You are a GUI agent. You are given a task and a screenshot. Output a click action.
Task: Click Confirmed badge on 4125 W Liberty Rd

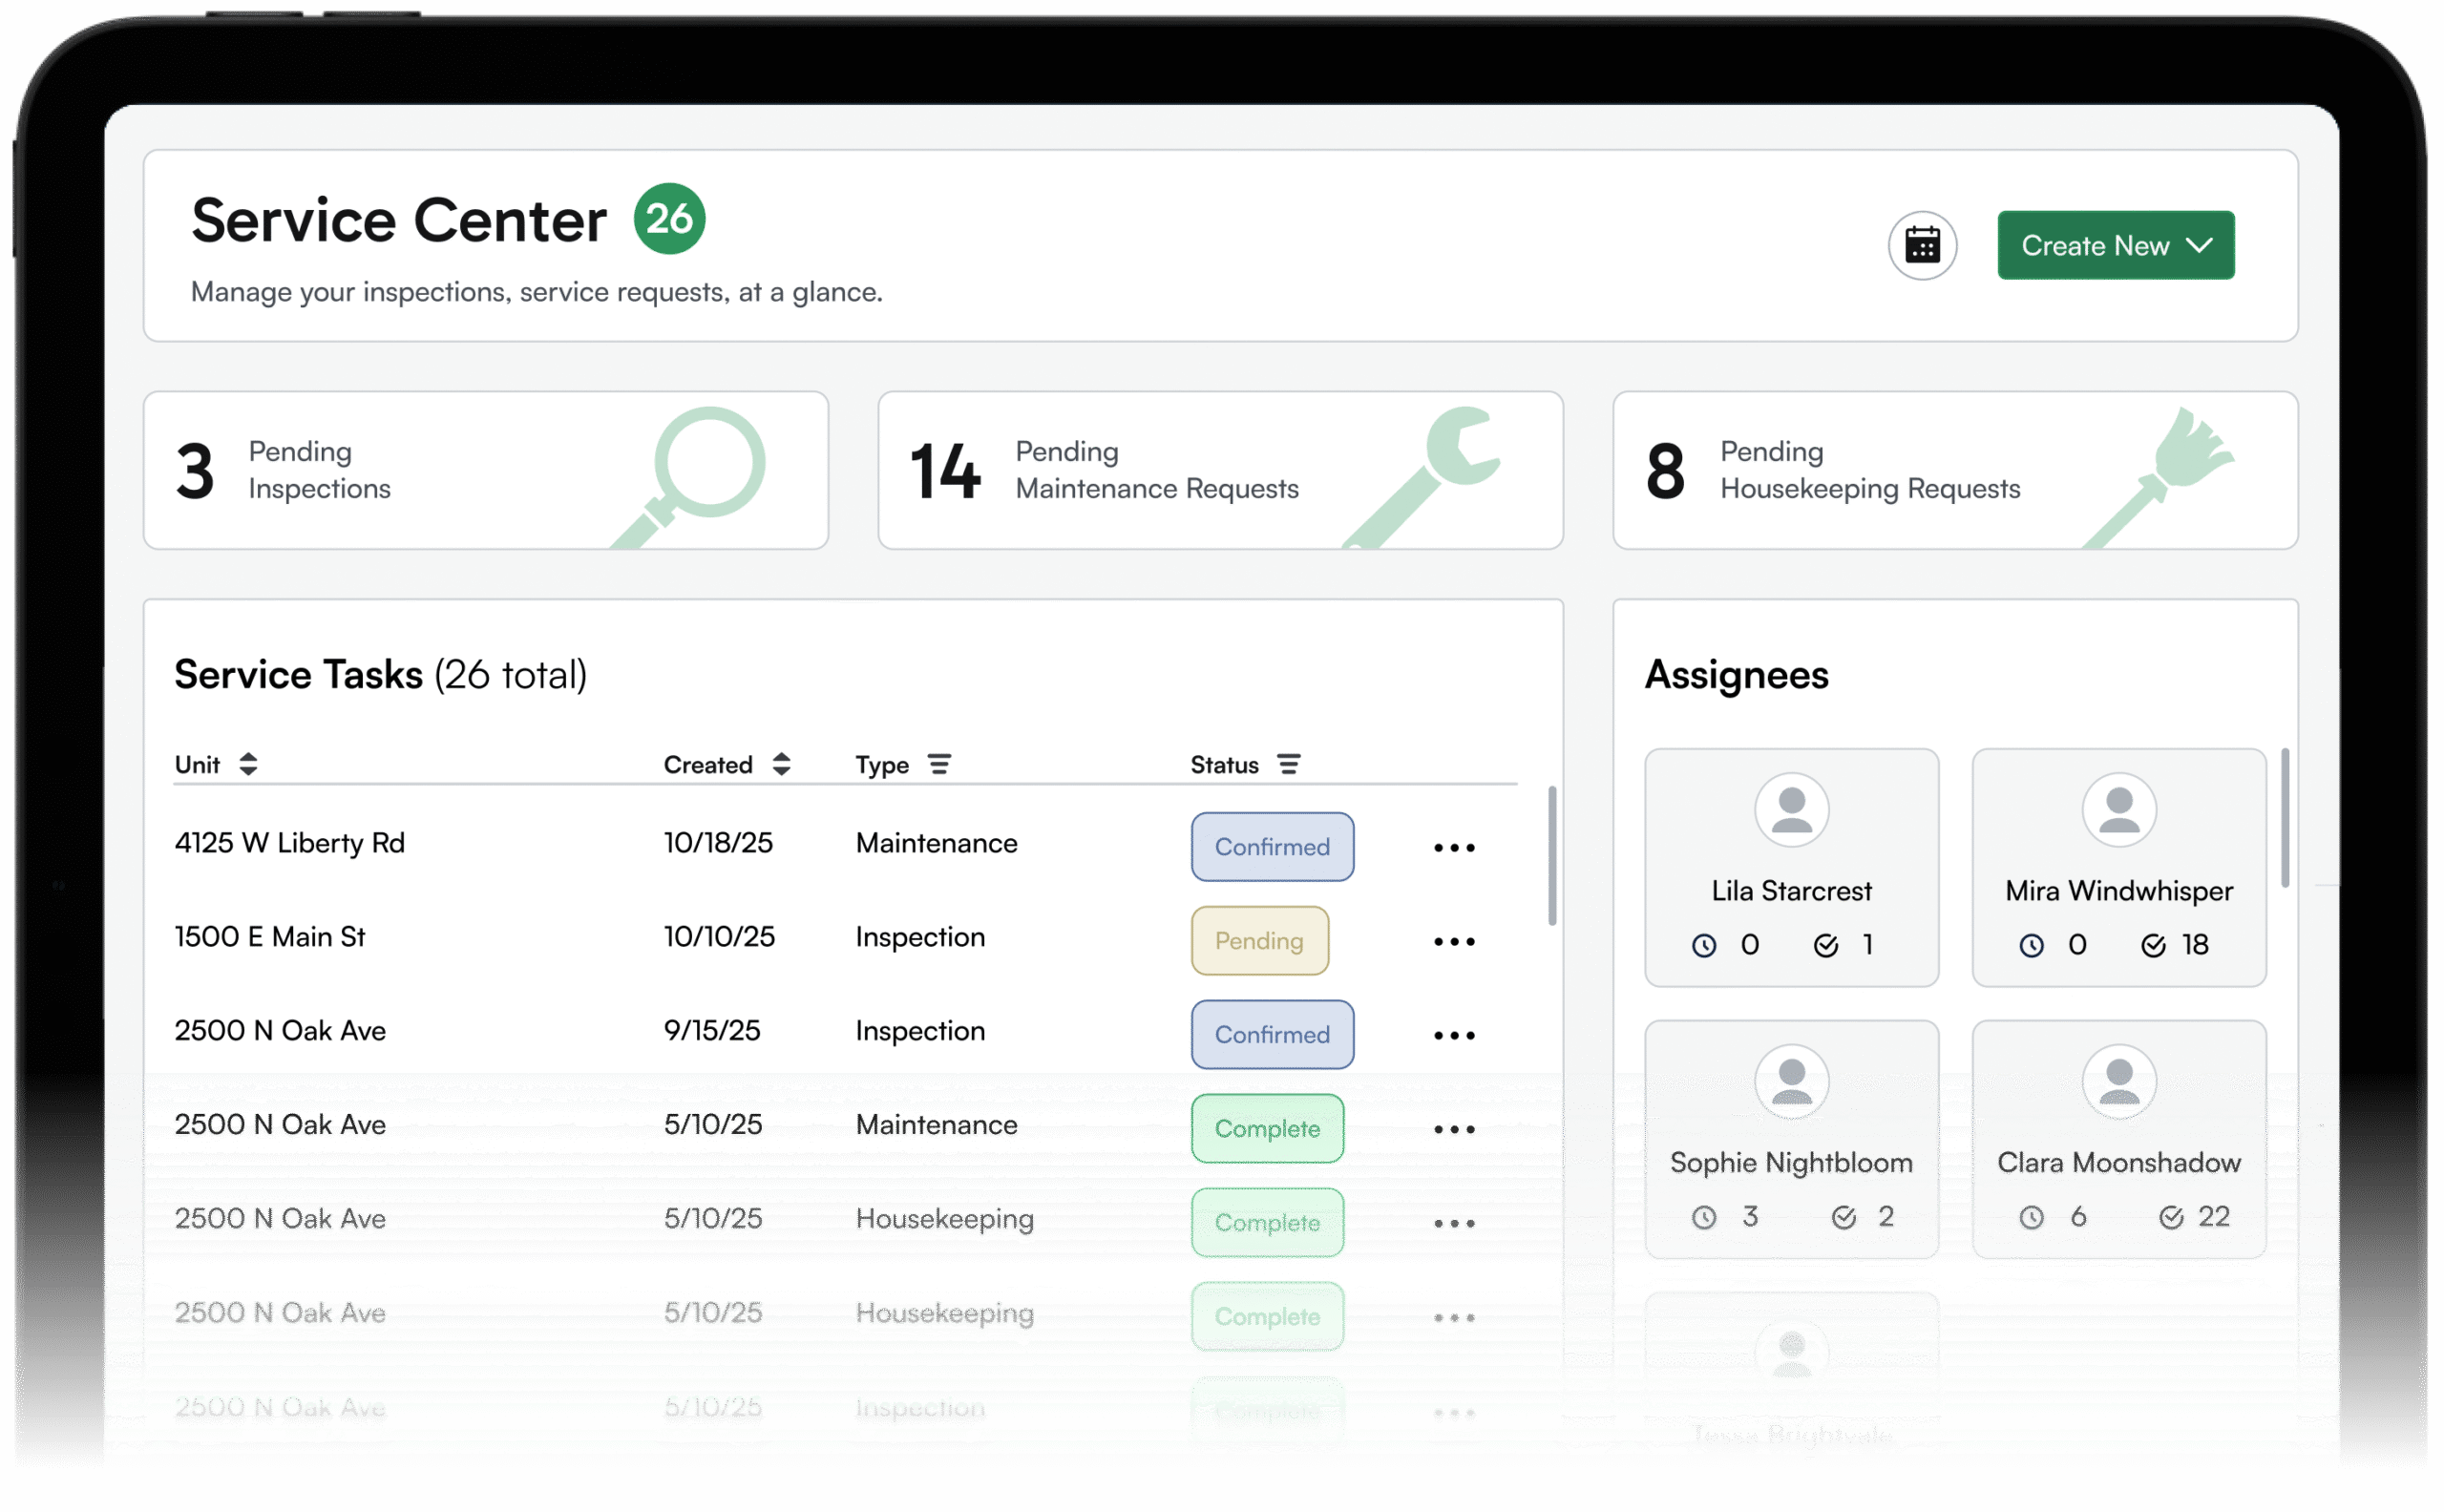1271,847
